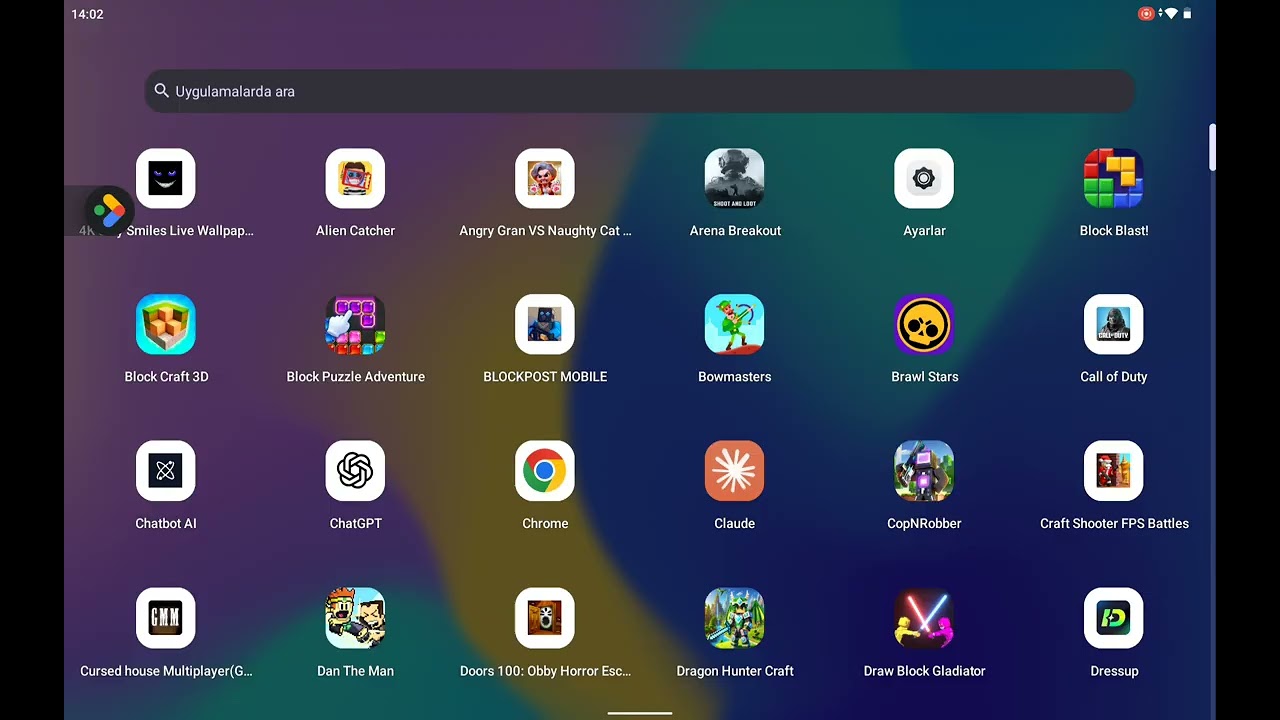Click the "Block Craft 3D" label

(166, 377)
